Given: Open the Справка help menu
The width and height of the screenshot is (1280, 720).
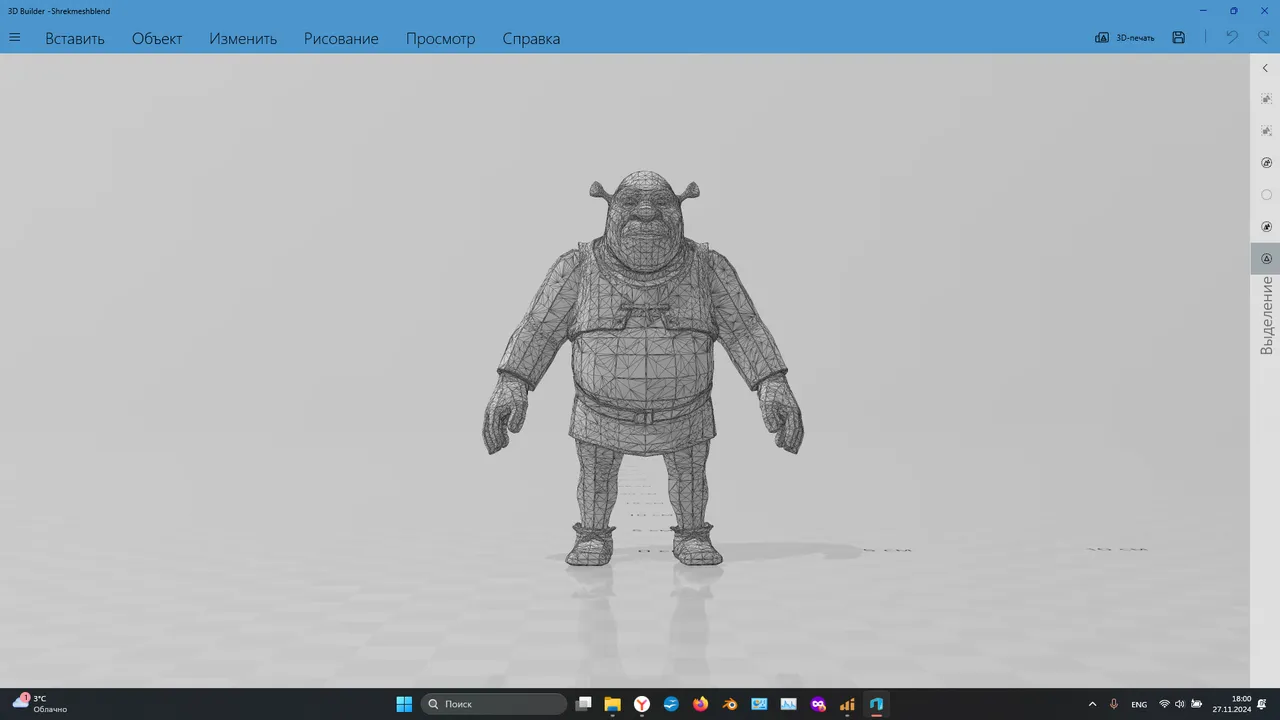Looking at the screenshot, I should point(531,38).
